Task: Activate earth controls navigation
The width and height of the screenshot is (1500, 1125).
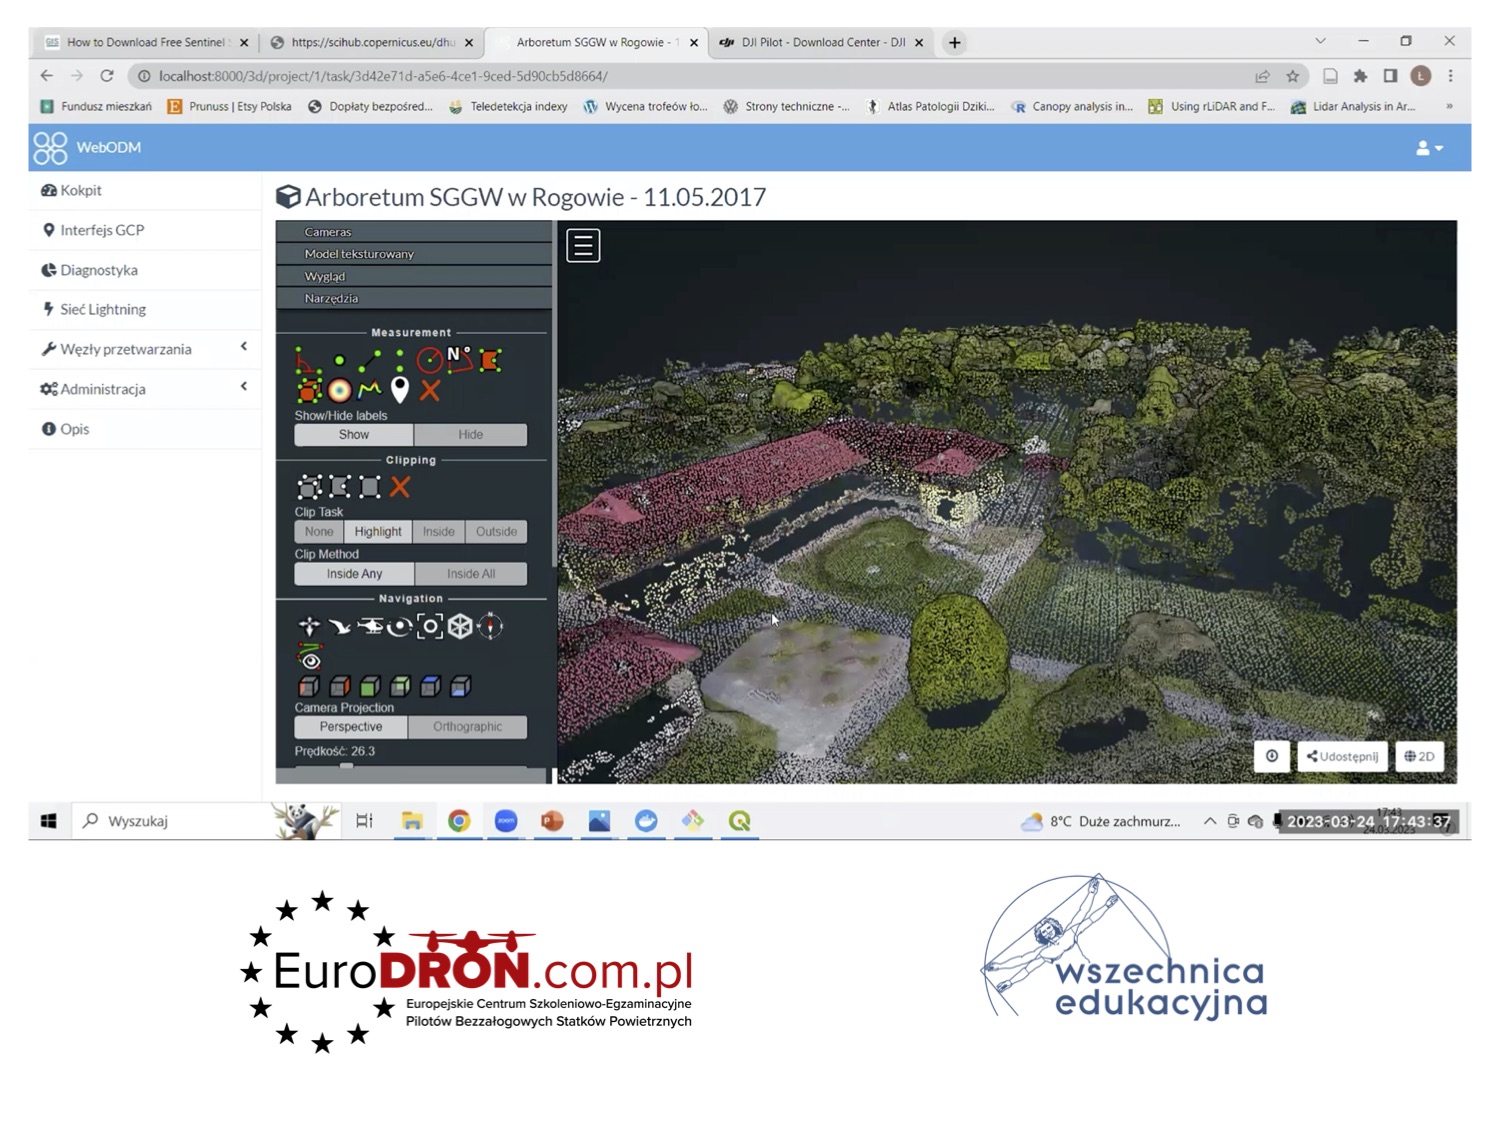Action: tap(309, 626)
